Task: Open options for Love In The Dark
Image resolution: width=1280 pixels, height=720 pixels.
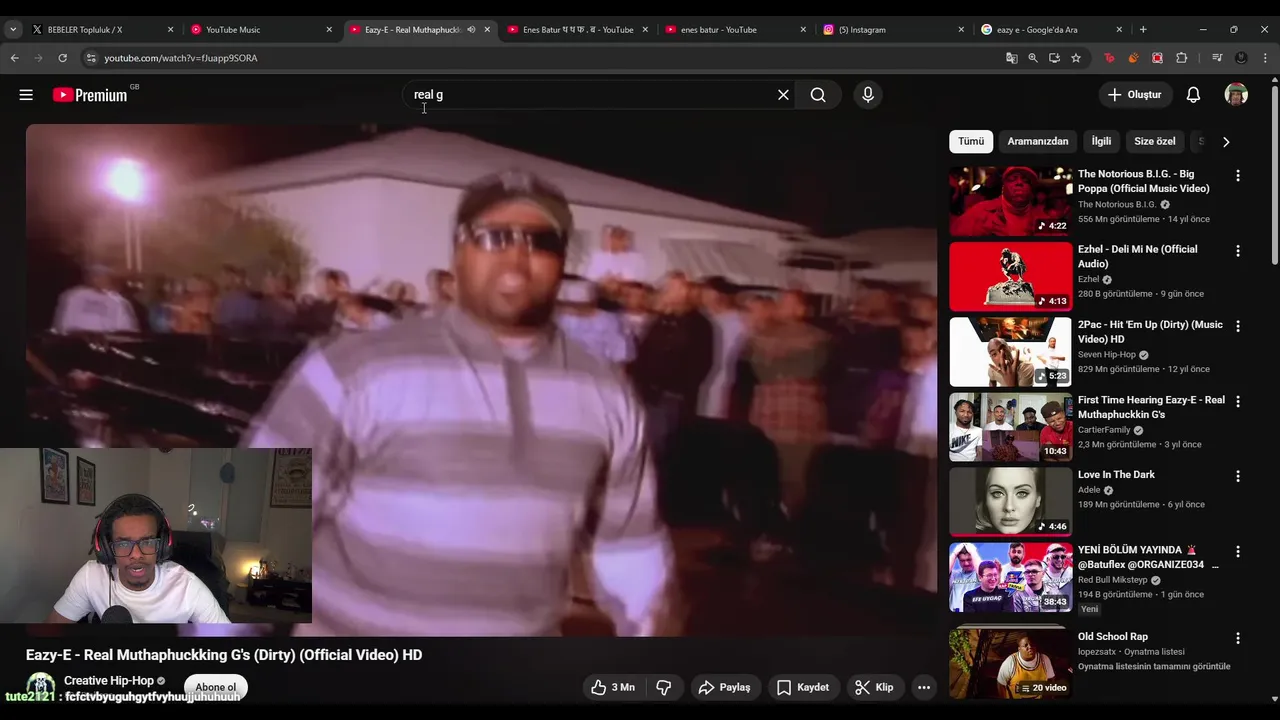Action: pos(1237,476)
